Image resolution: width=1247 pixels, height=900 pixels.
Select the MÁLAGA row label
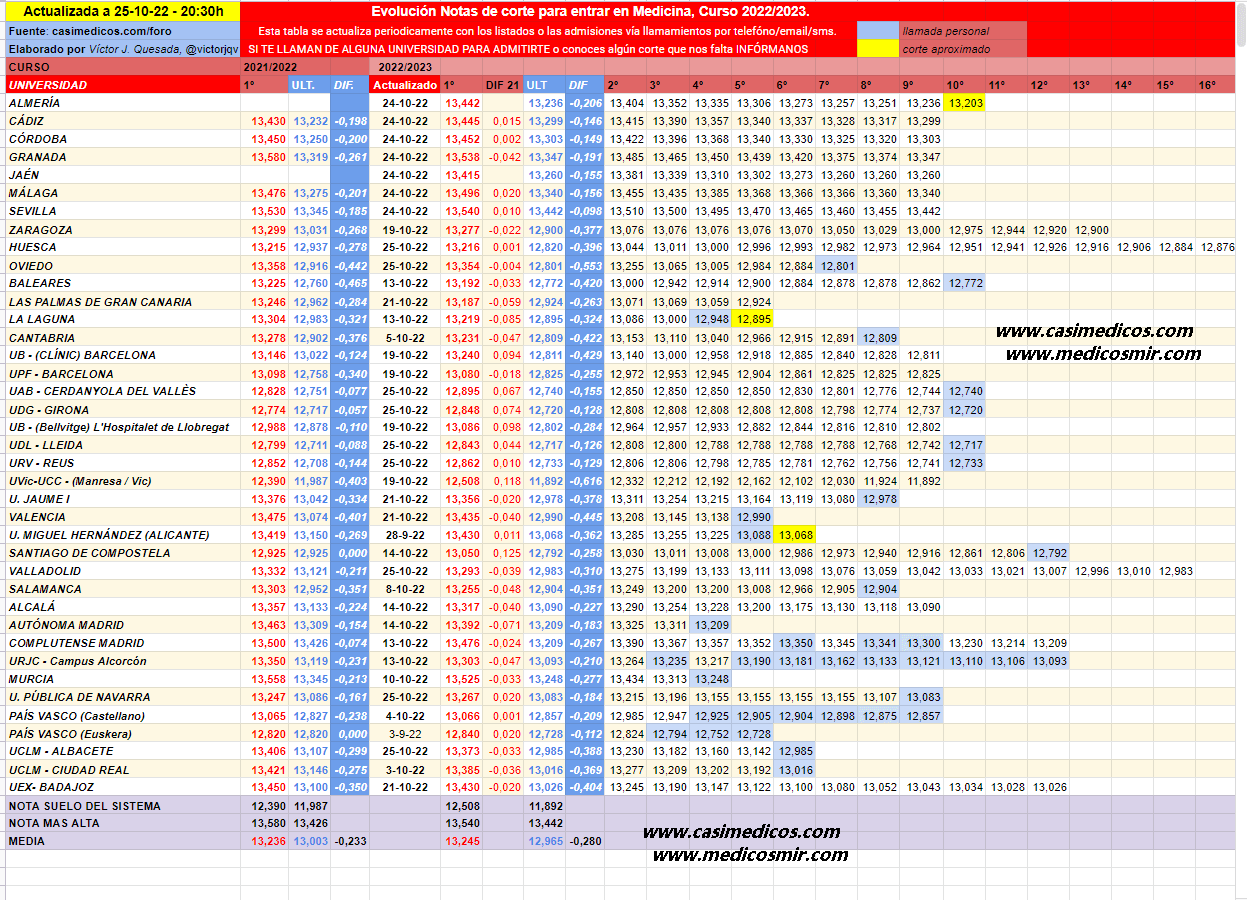[33, 193]
